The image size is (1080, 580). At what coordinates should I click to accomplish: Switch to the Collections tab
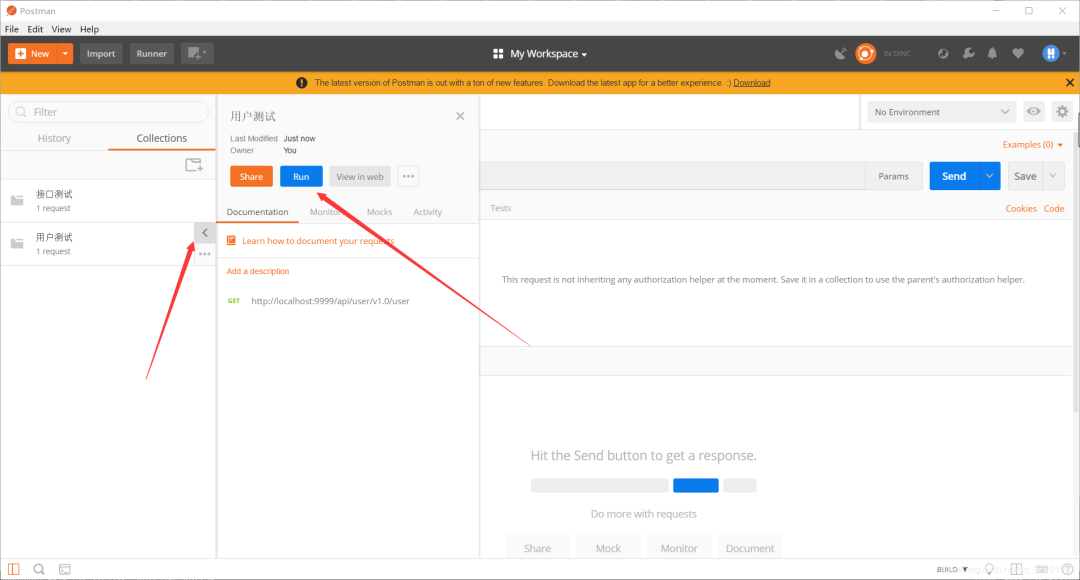click(162, 138)
